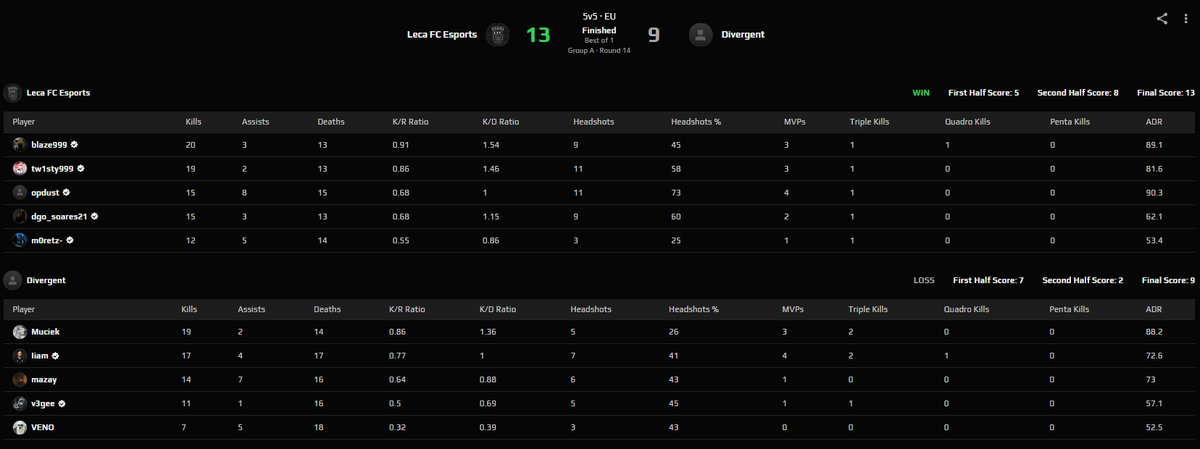
Task: Click Leca FC Esports team name in header
Action: click(x=441, y=35)
